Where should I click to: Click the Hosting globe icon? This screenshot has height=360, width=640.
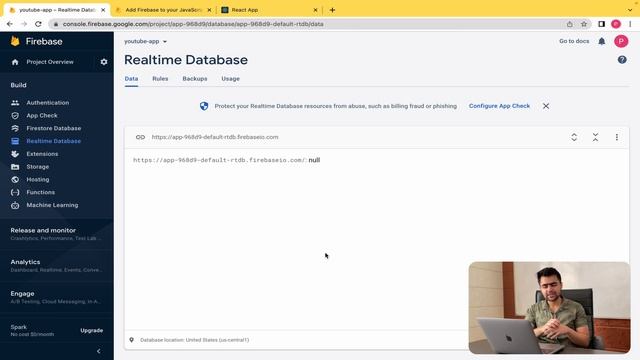pyautogui.click(x=15, y=180)
